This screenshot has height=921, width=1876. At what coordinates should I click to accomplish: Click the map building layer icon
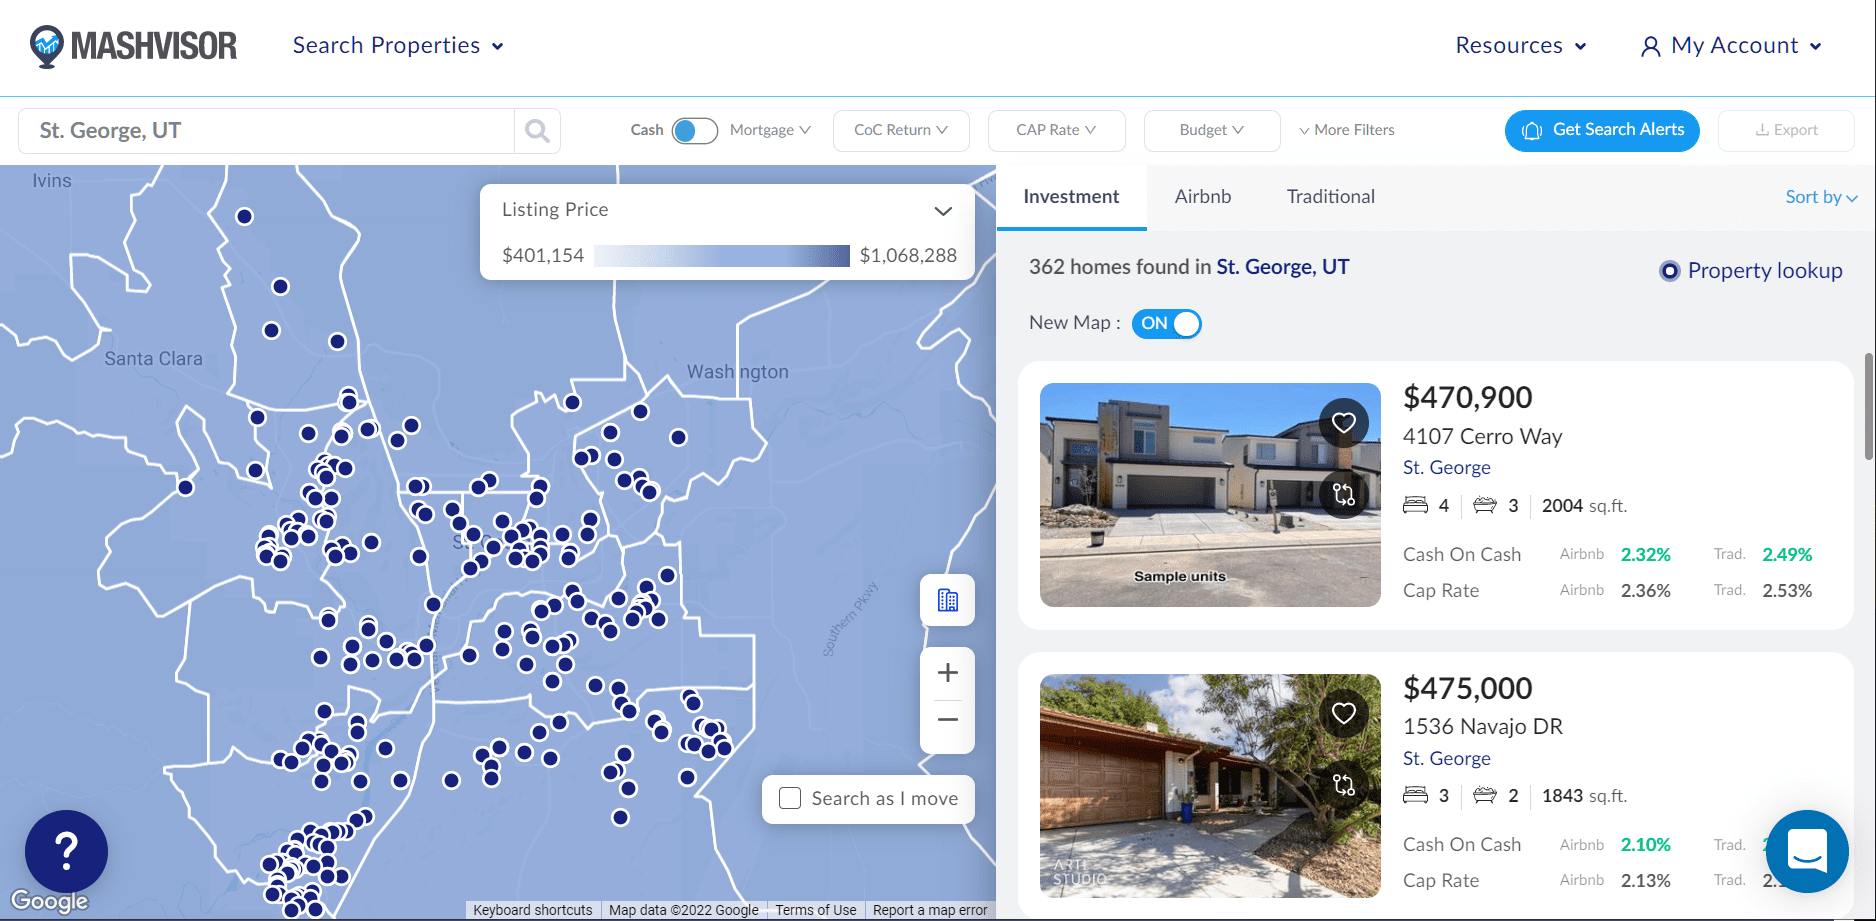947,600
